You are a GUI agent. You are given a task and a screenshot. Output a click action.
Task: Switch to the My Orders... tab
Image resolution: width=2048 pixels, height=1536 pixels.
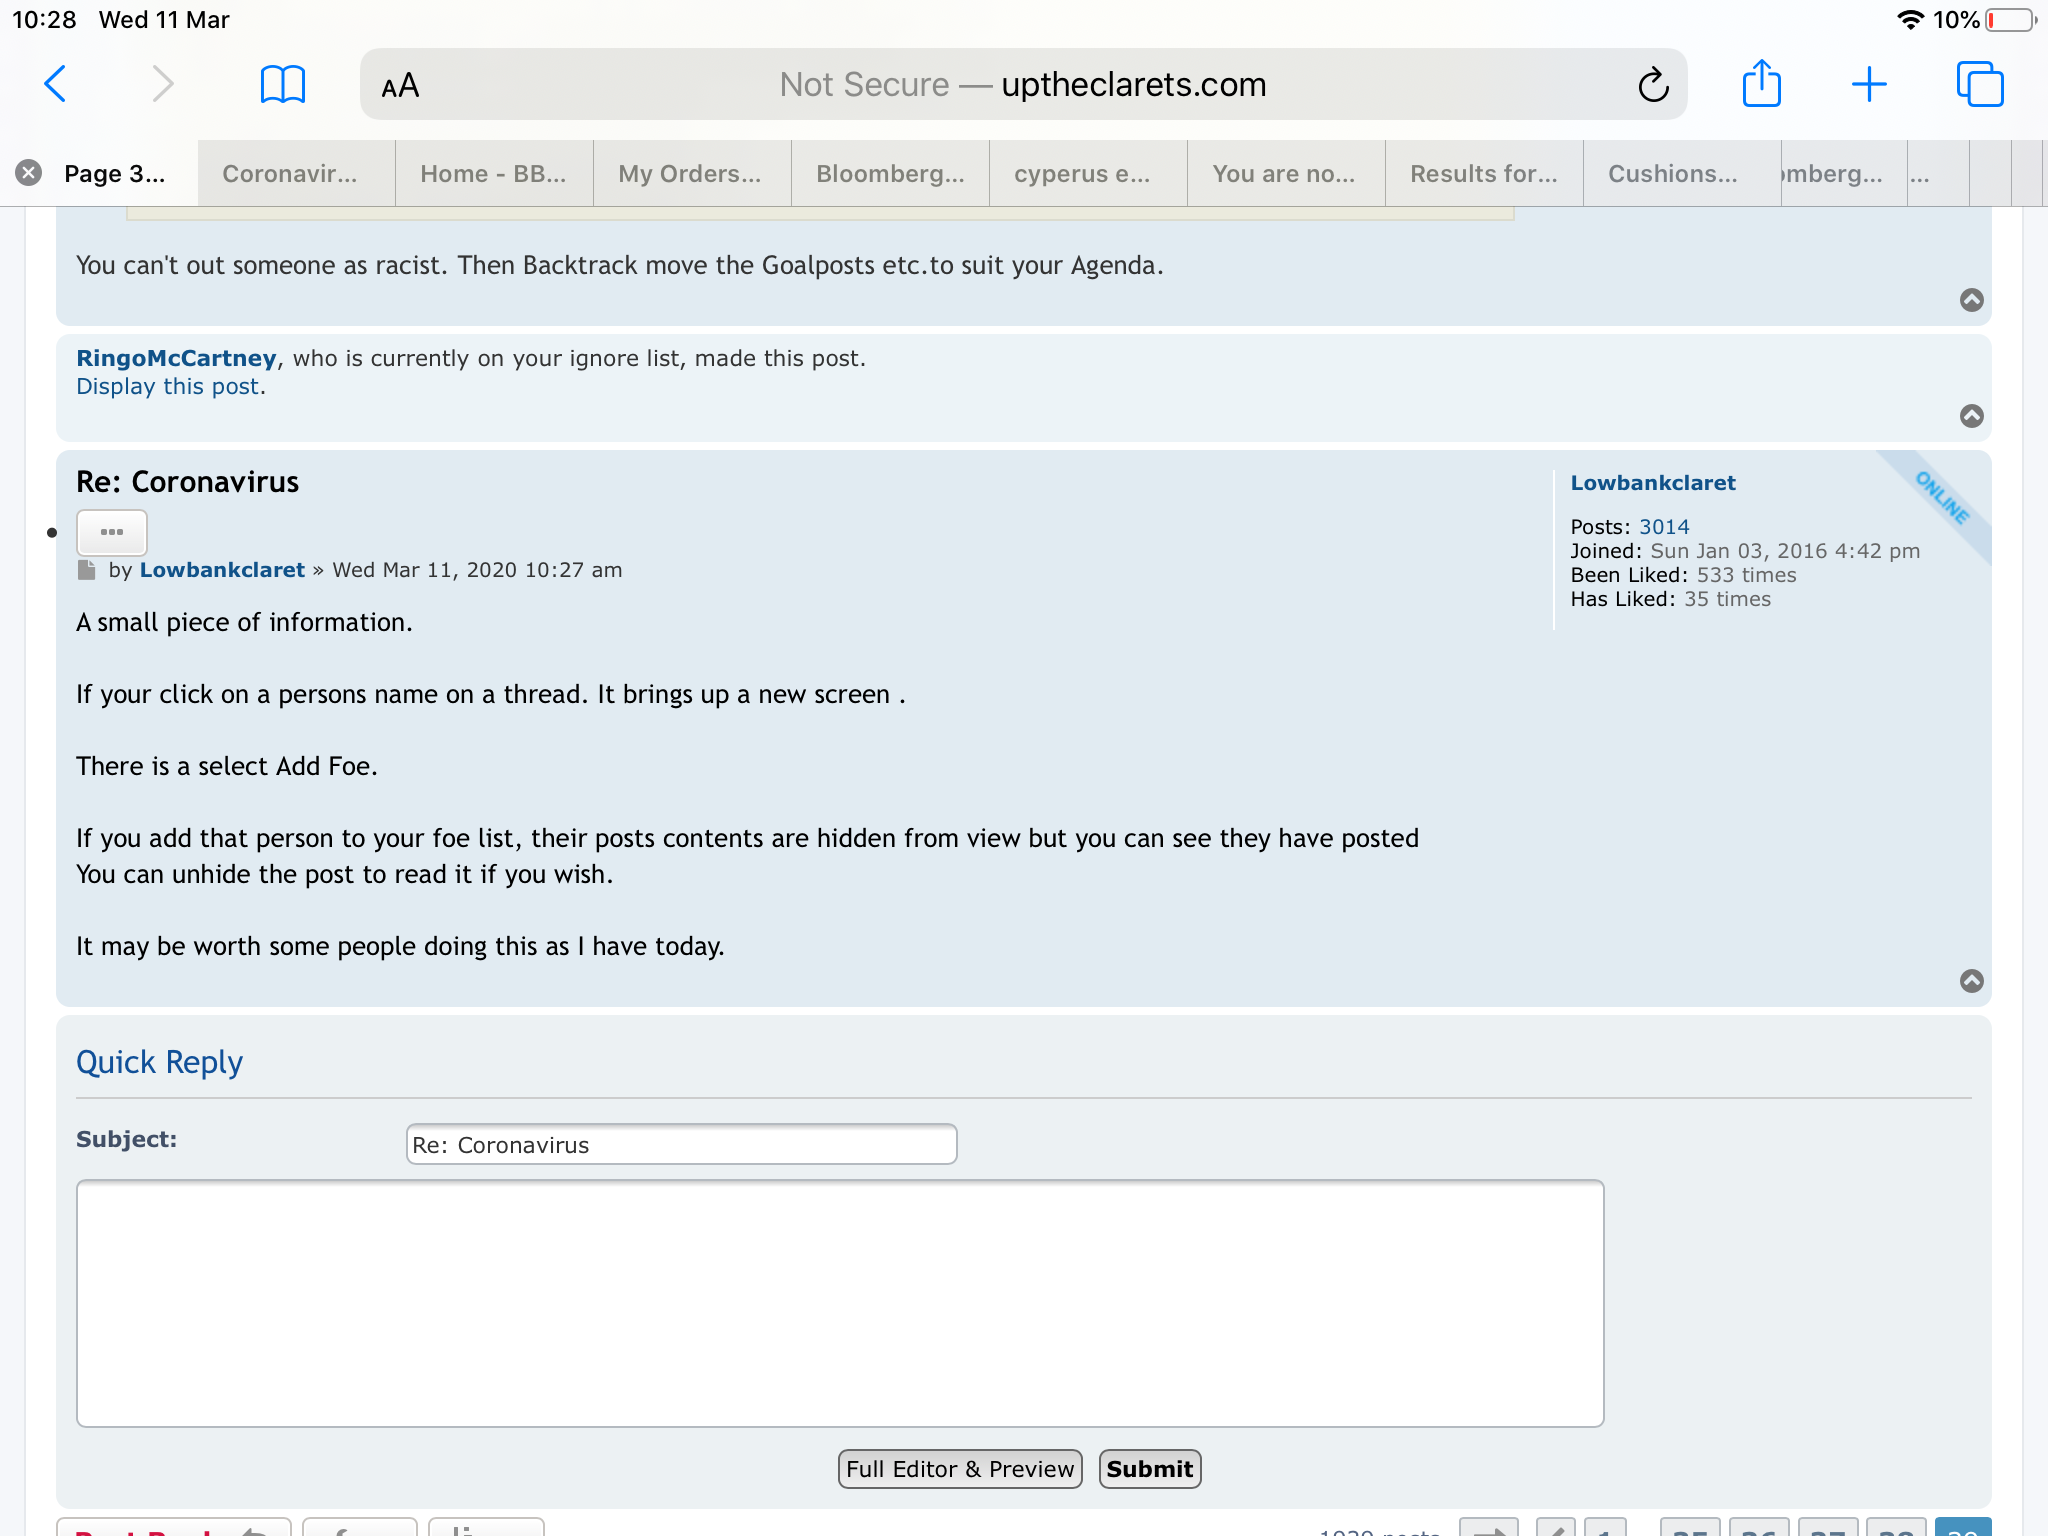coord(689,174)
